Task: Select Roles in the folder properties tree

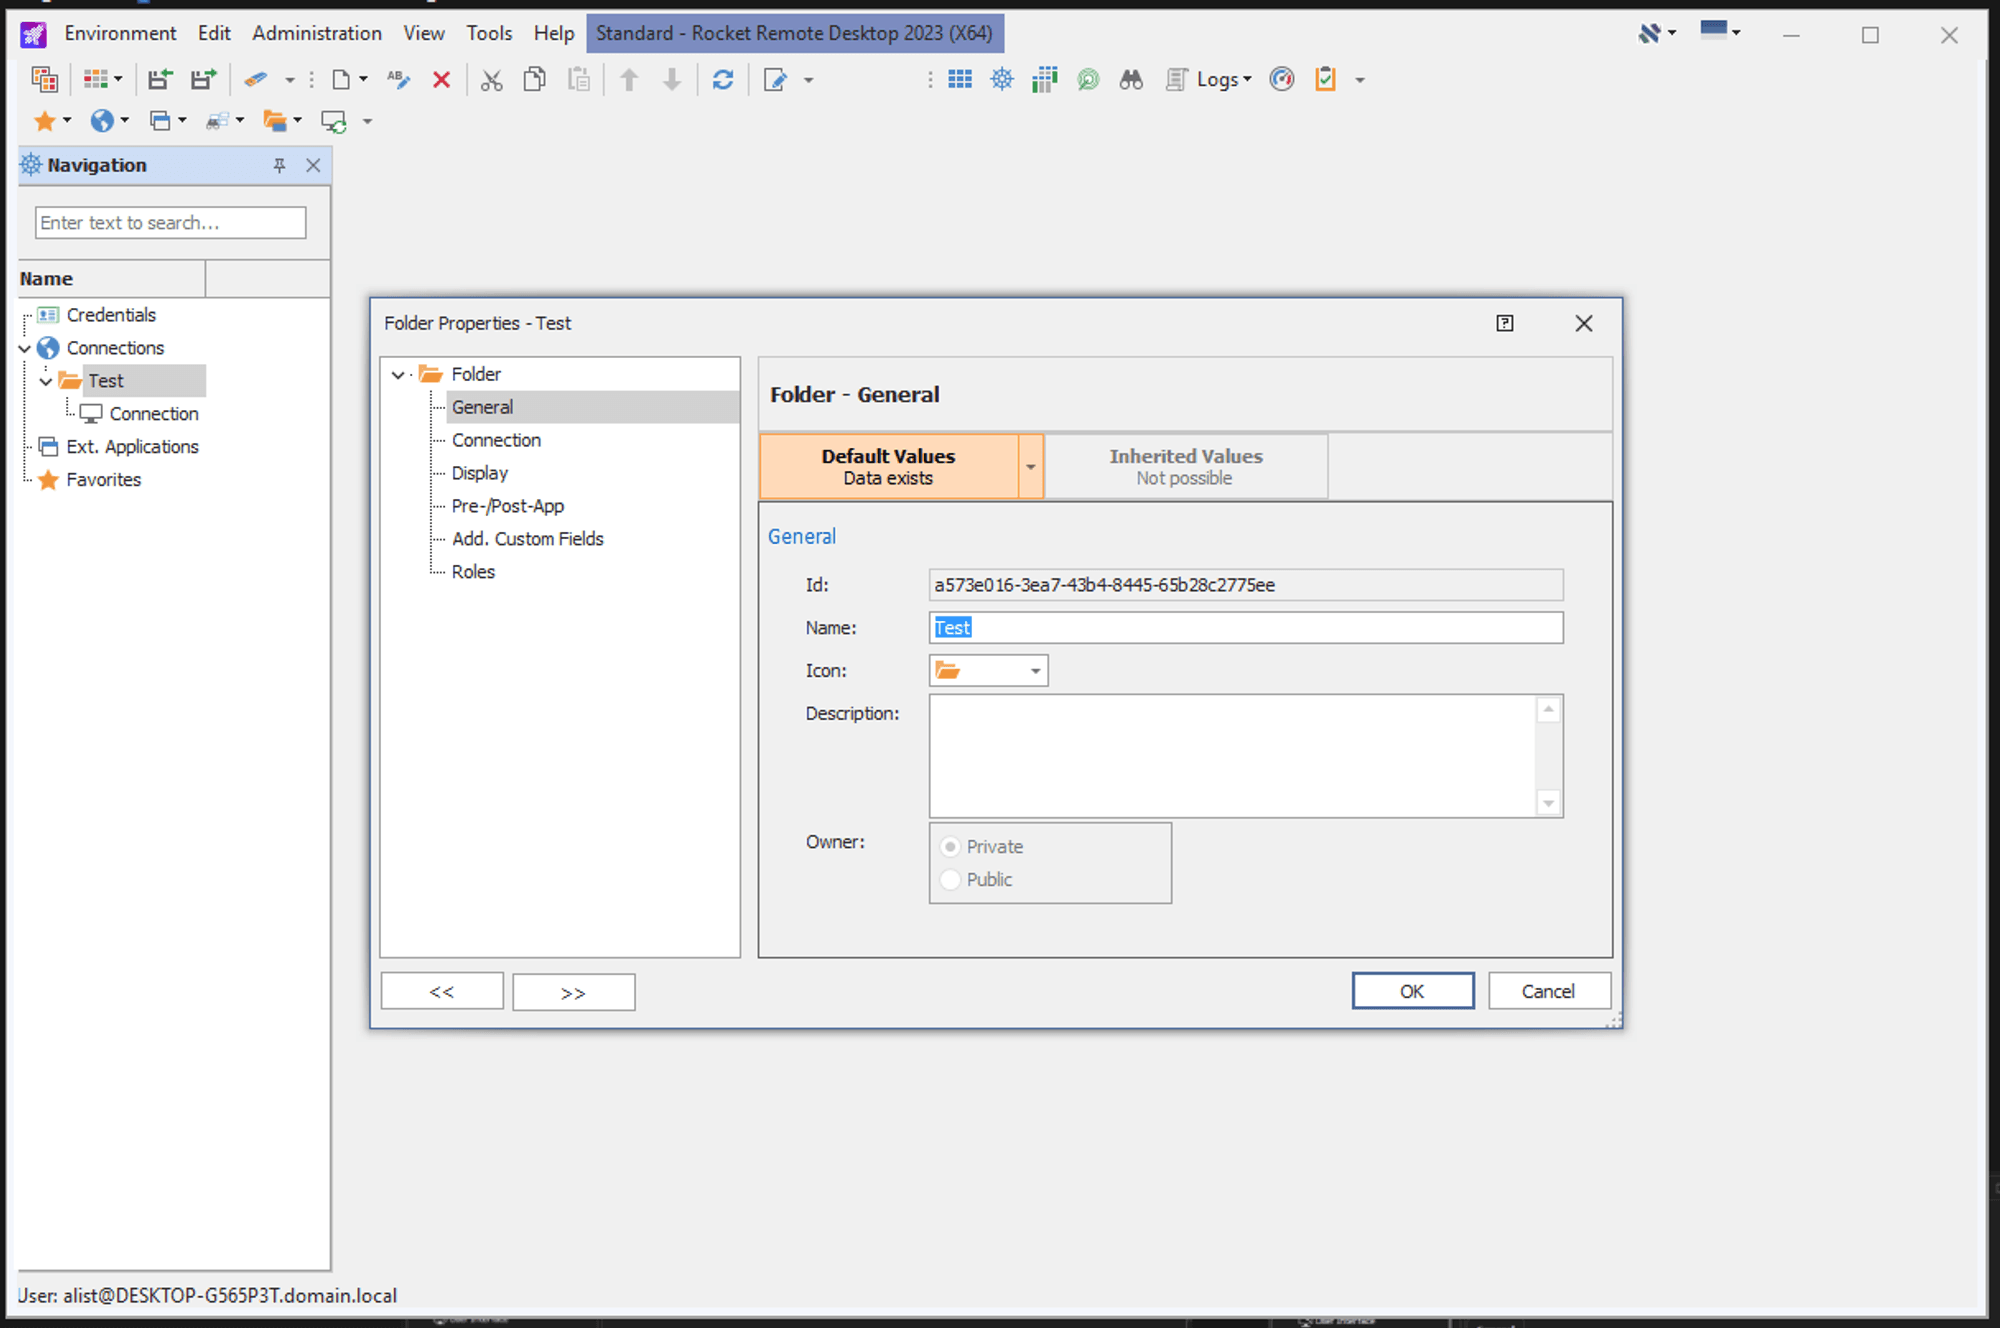Action: (473, 572)
